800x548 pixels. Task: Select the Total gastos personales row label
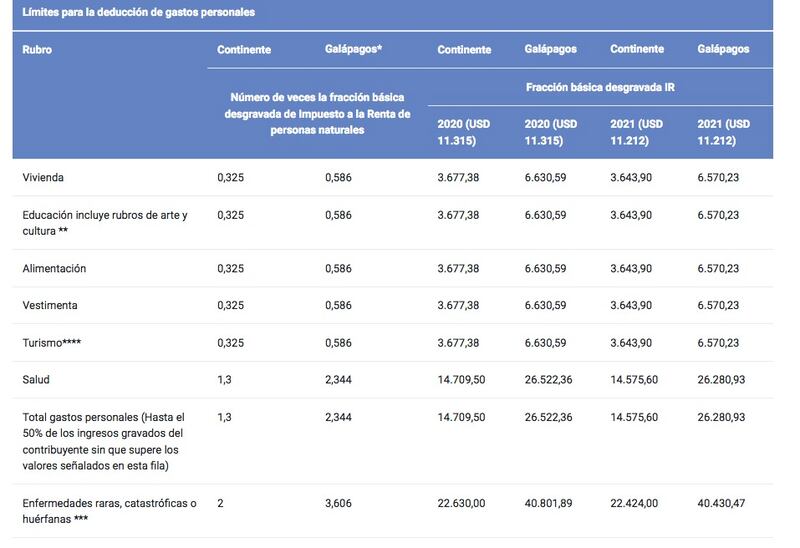click(x=103, y=441)
